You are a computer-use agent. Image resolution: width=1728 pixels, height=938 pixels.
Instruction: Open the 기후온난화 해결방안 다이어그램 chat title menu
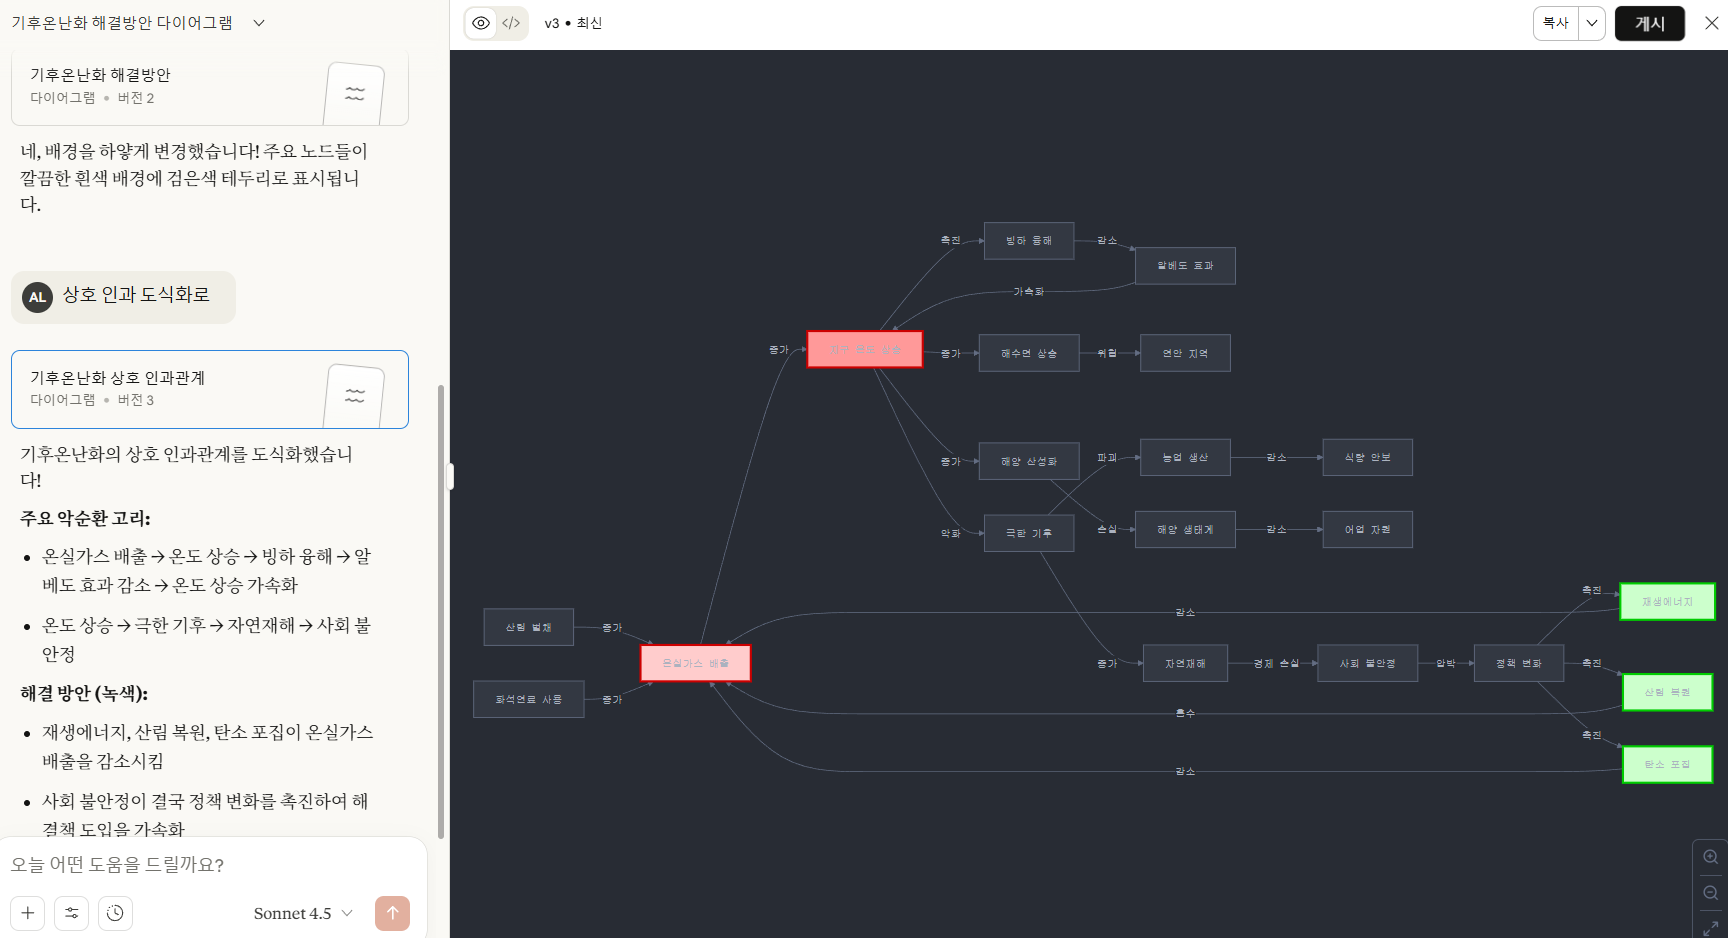point(138,23)
